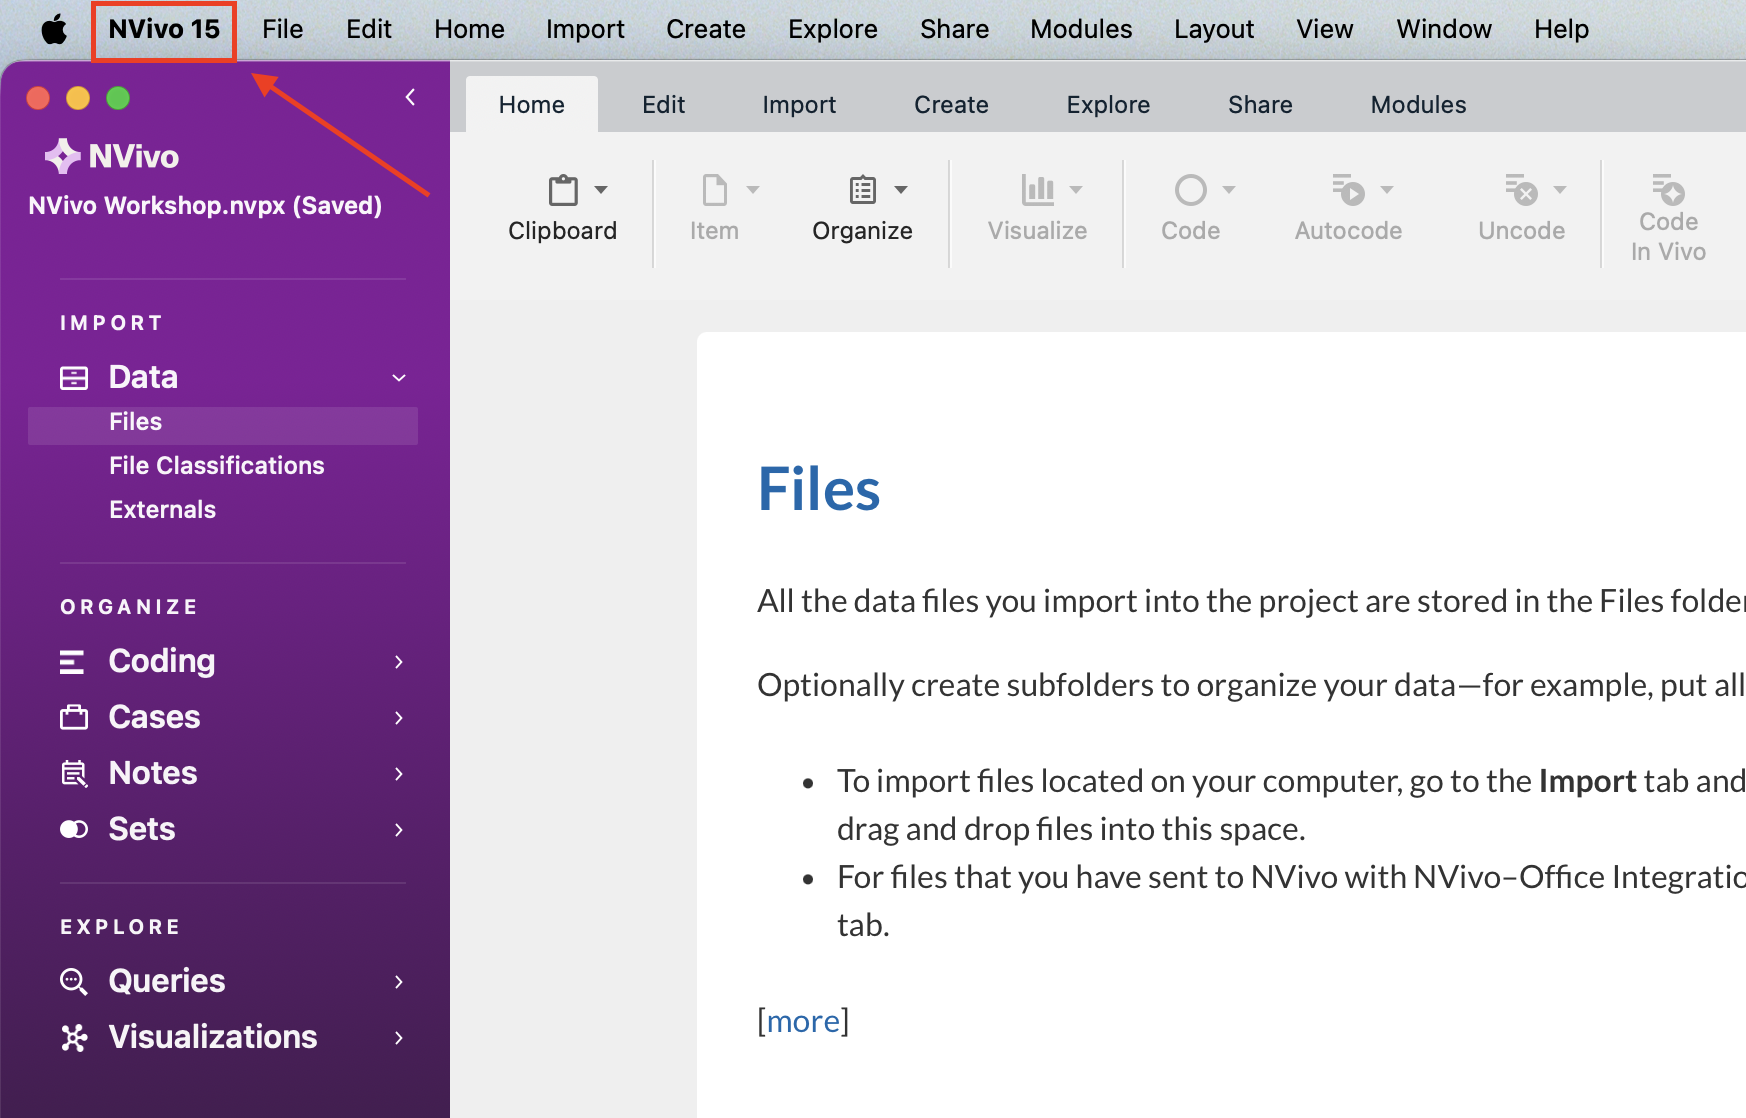This screenshot has width=1746, height=1118.
Task: Click the Organize list icon
Action: 863,190
